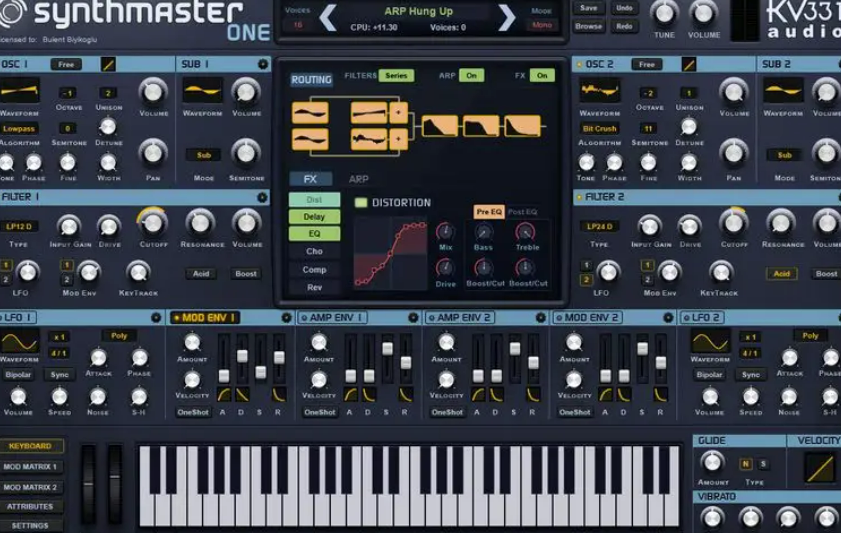Switch to the FX tab
Image resolution: width=841 pixels, height=533 pixels.
click(x=310, y=179)
